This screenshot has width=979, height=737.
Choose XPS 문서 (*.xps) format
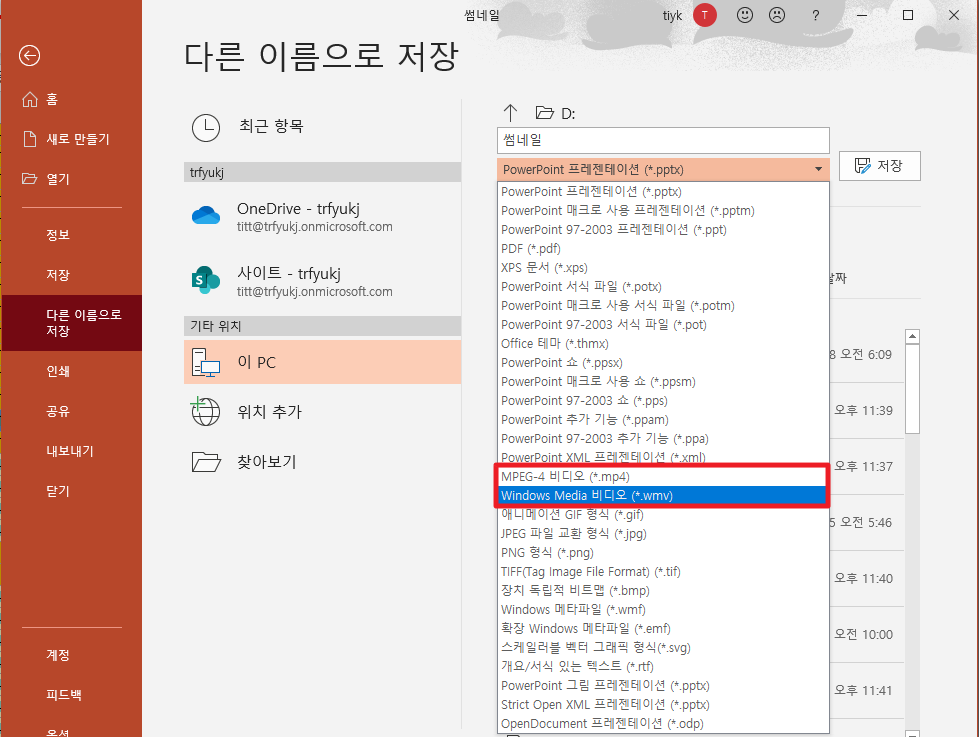click(x=663, y=267)
